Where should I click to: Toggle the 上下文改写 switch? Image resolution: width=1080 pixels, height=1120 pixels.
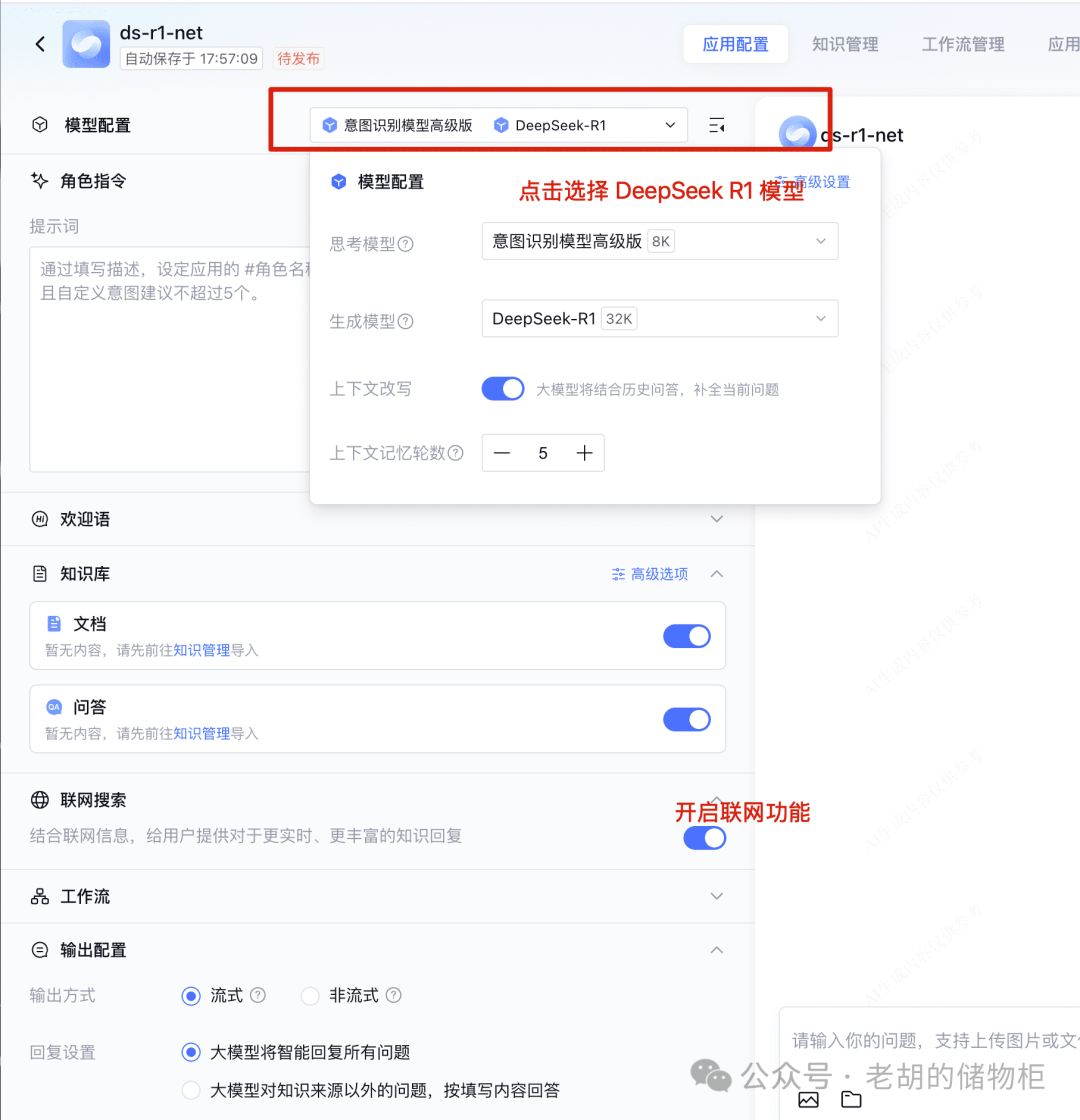[x=503, y=389]
